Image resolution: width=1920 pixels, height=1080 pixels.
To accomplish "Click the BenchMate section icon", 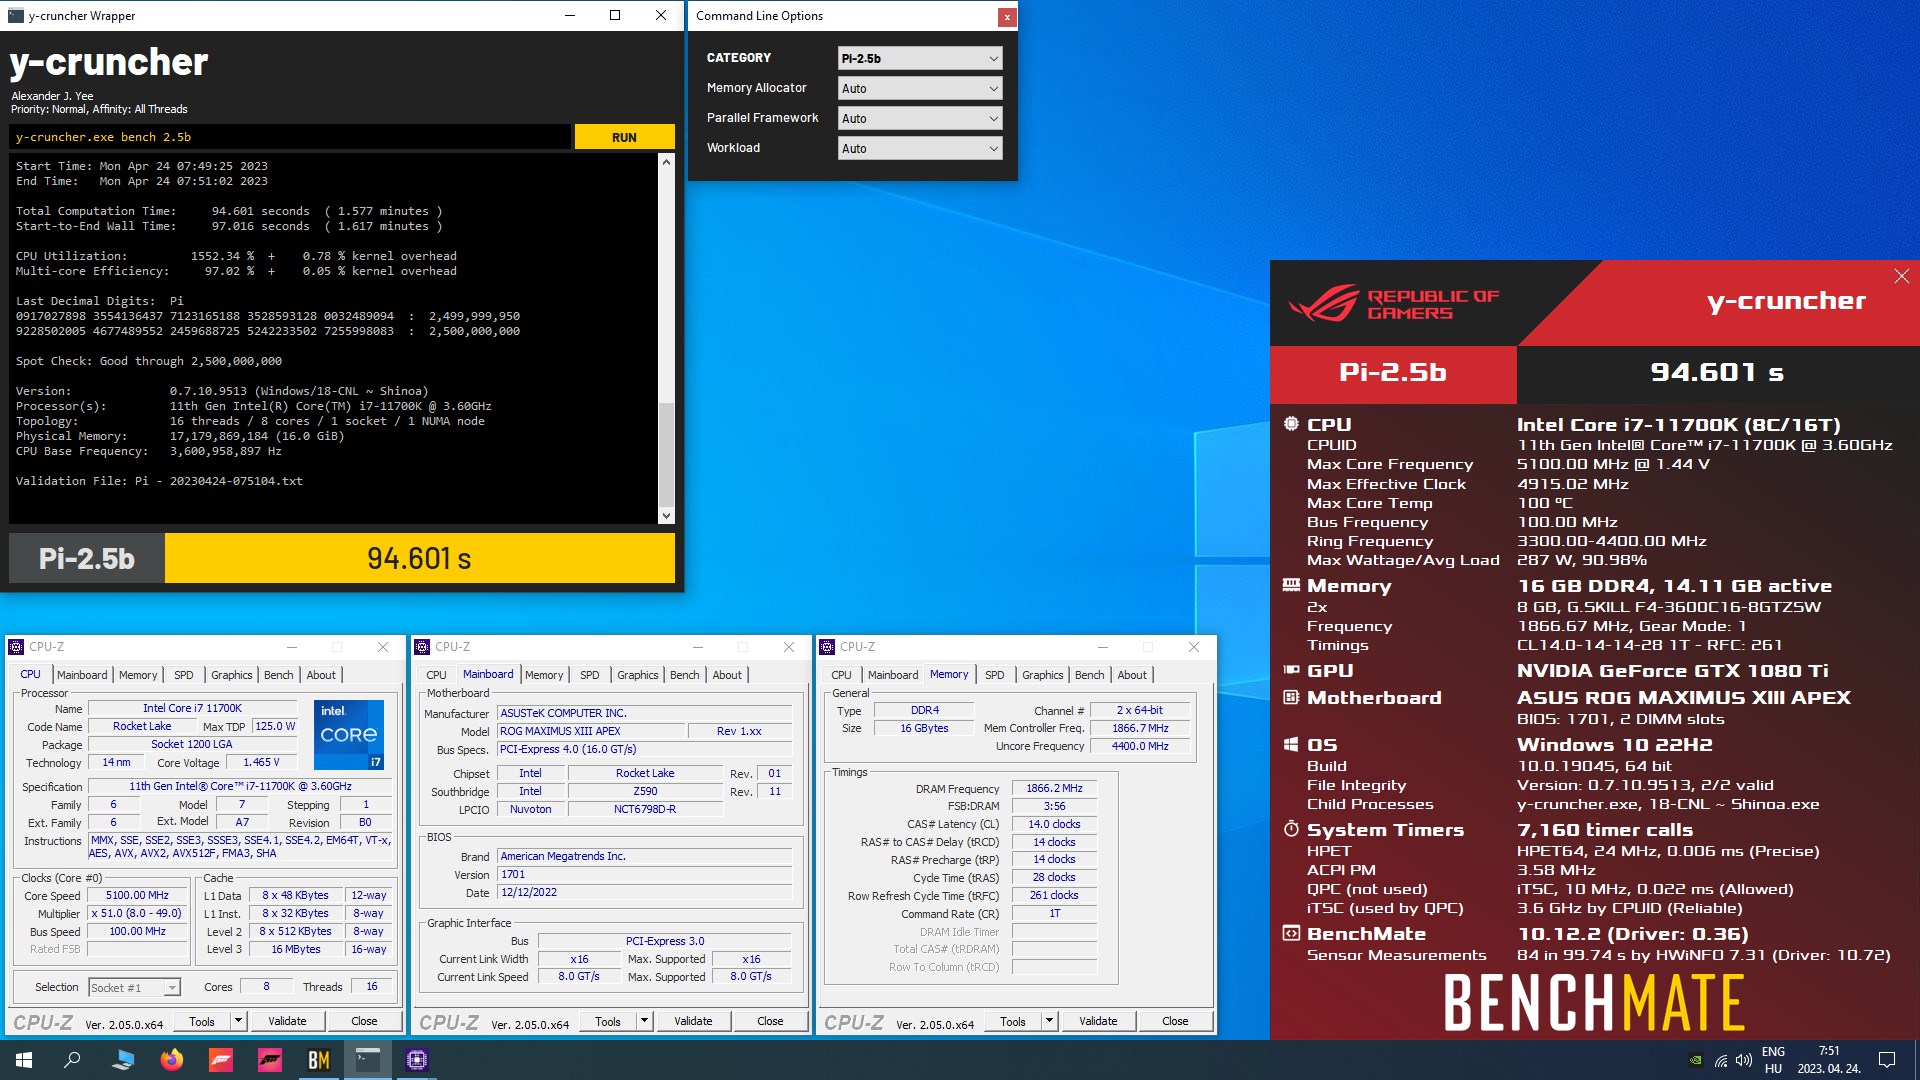I will [x=1291, y=933].
